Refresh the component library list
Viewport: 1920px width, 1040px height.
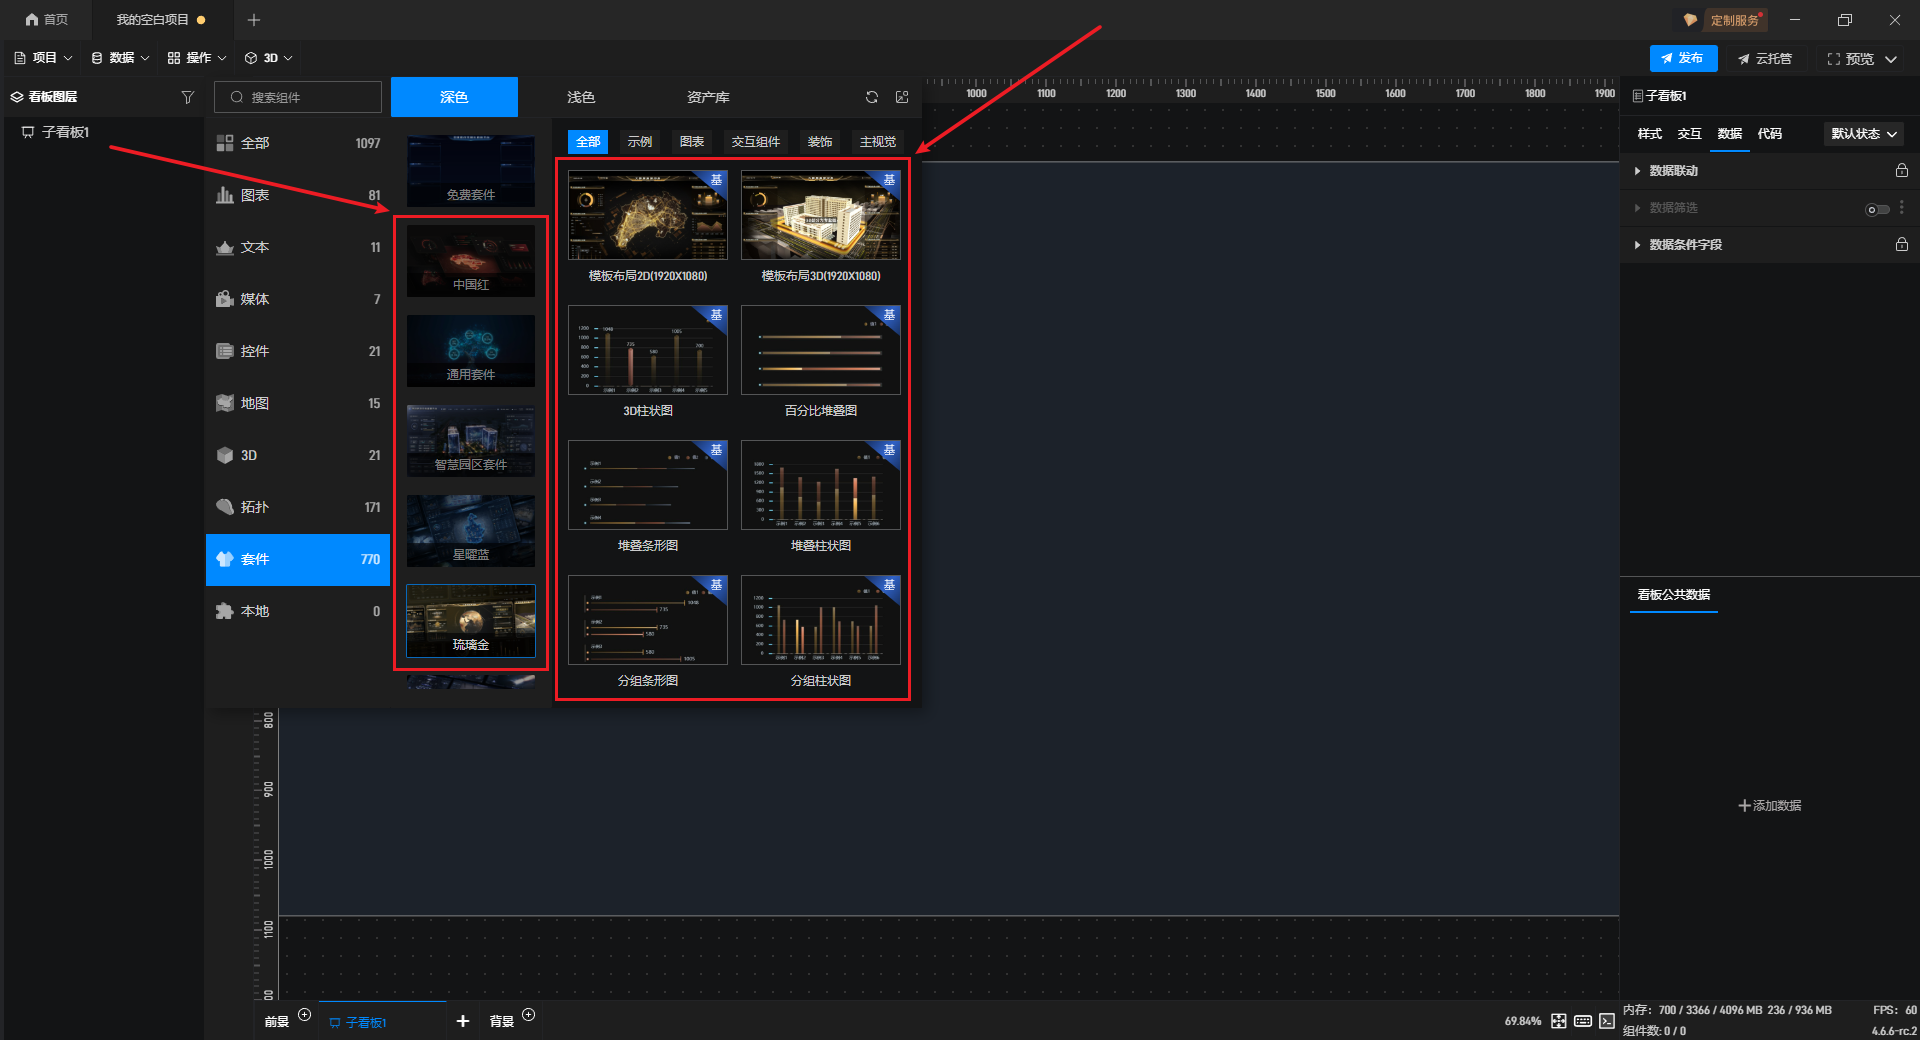point(872,97)
